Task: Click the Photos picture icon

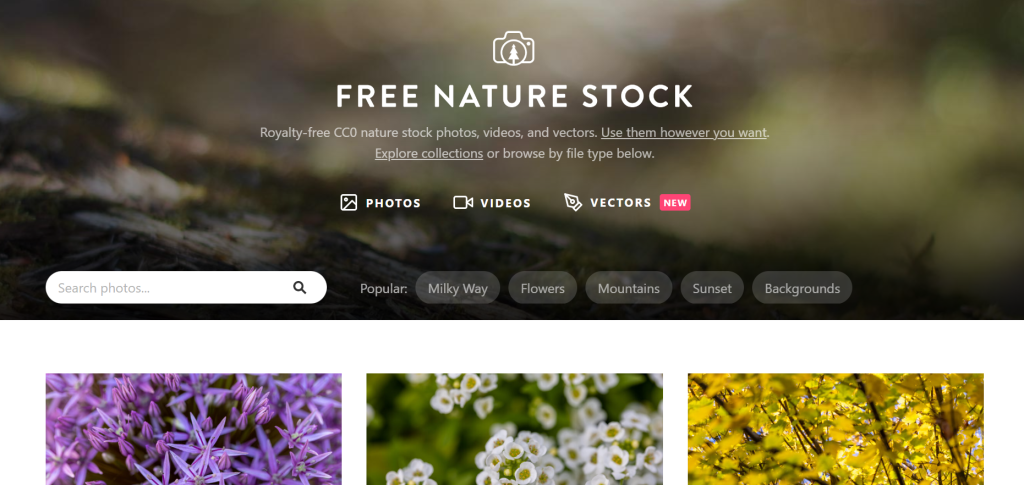Action: click(x=349, y=203)
